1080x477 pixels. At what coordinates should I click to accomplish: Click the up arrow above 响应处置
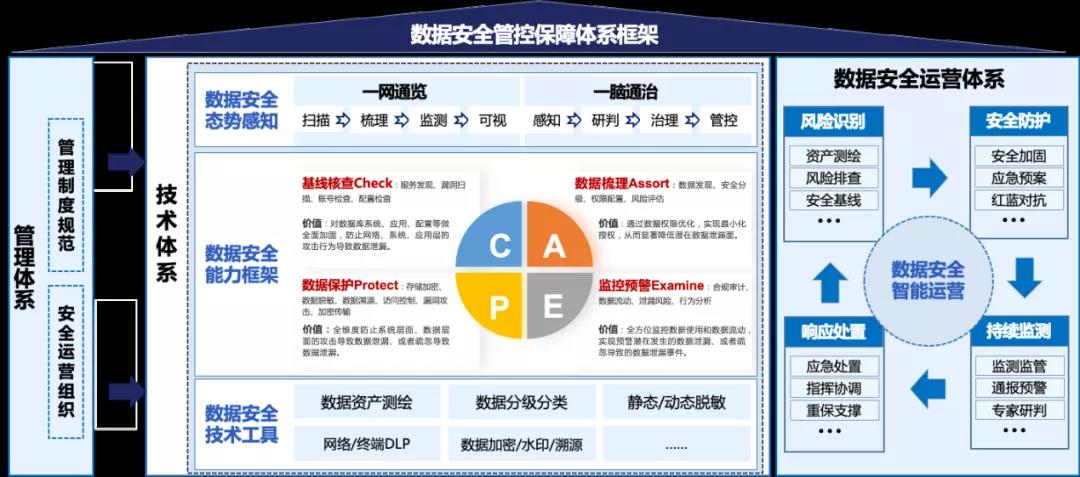tap(830, 284)
